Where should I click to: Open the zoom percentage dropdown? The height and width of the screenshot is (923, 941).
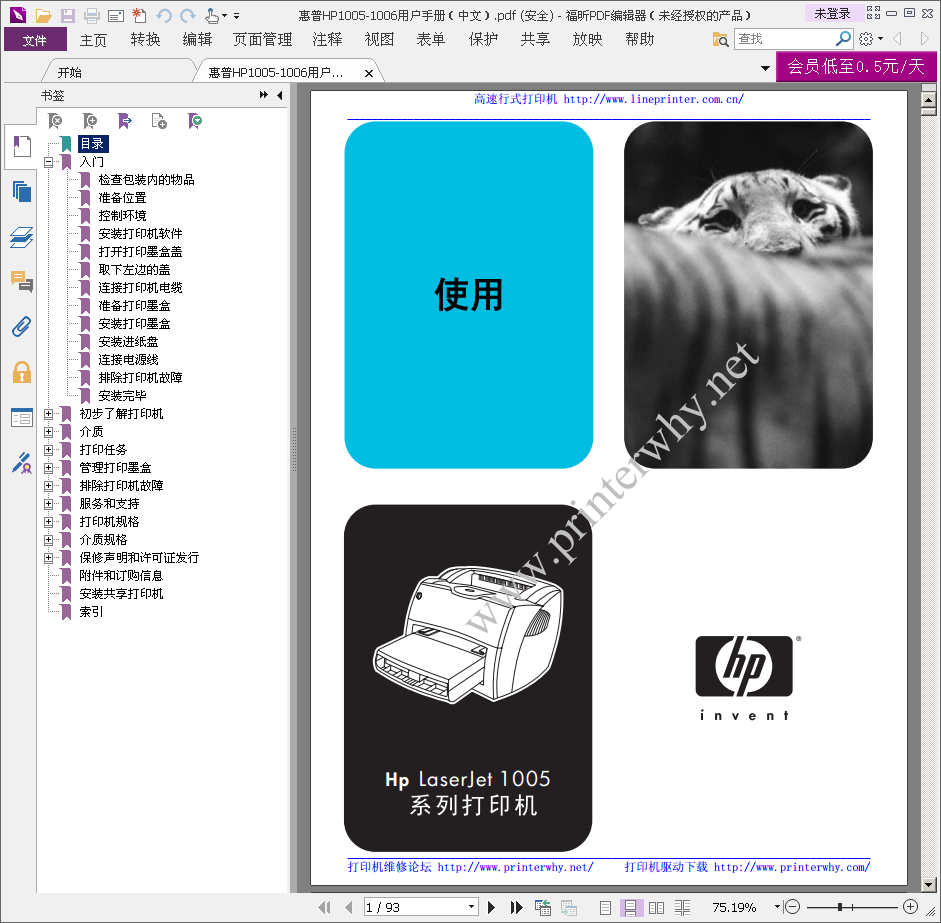pos(777,907)
